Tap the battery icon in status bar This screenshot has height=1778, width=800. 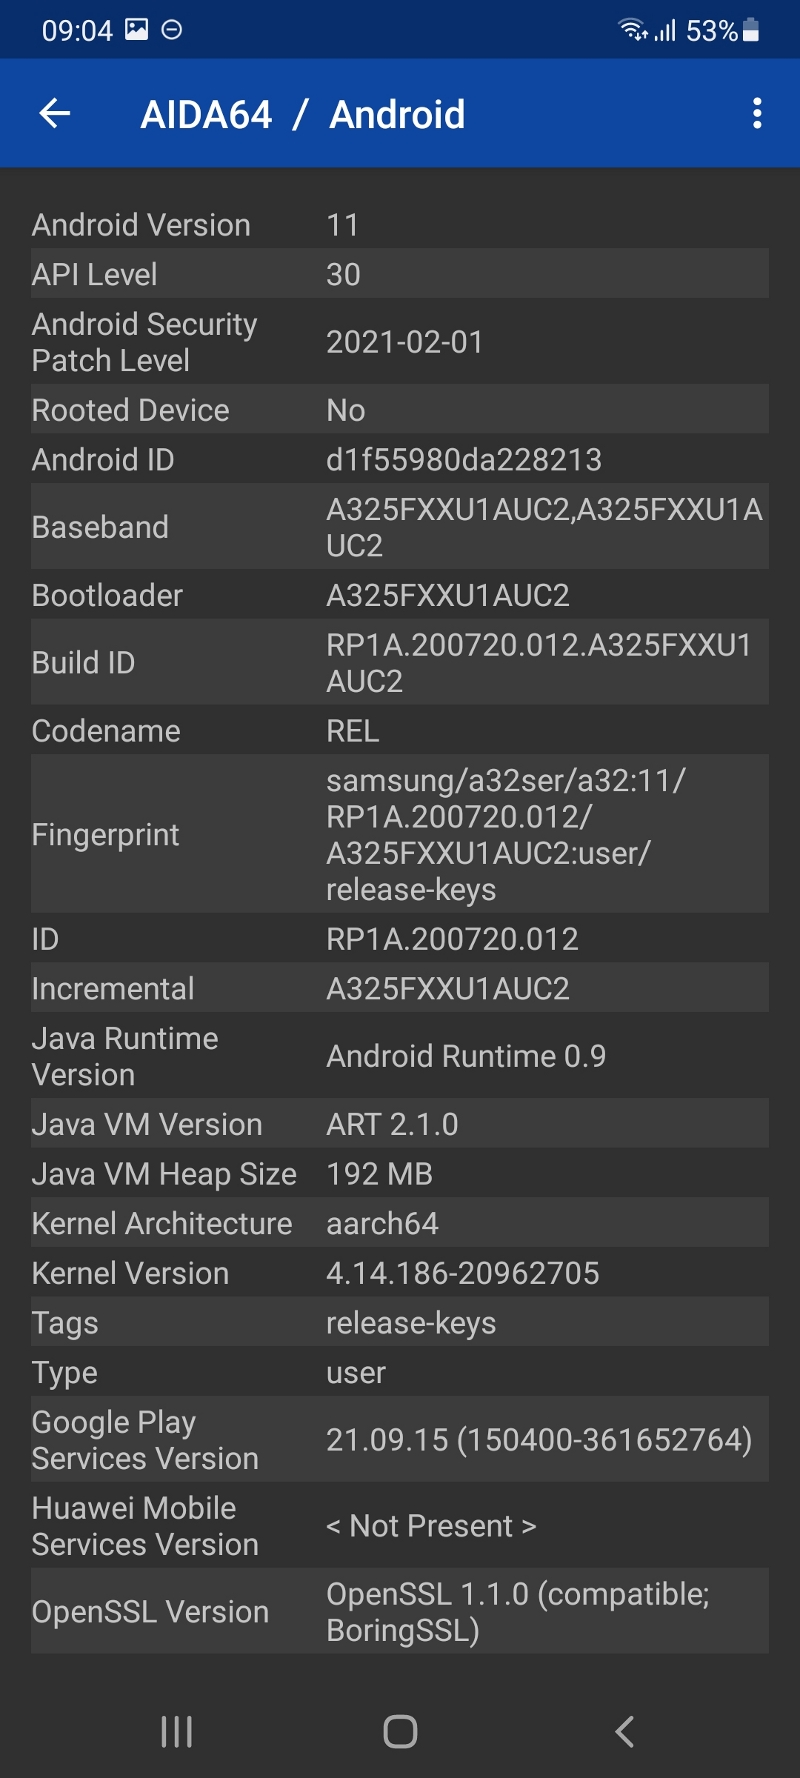click(x=751, y=31)
